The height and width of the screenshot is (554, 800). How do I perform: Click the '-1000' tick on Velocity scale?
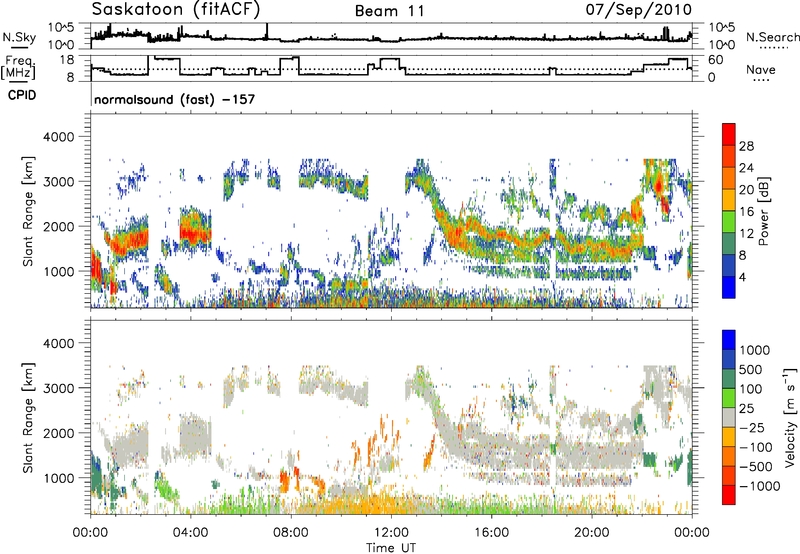[x=759, y=486]
